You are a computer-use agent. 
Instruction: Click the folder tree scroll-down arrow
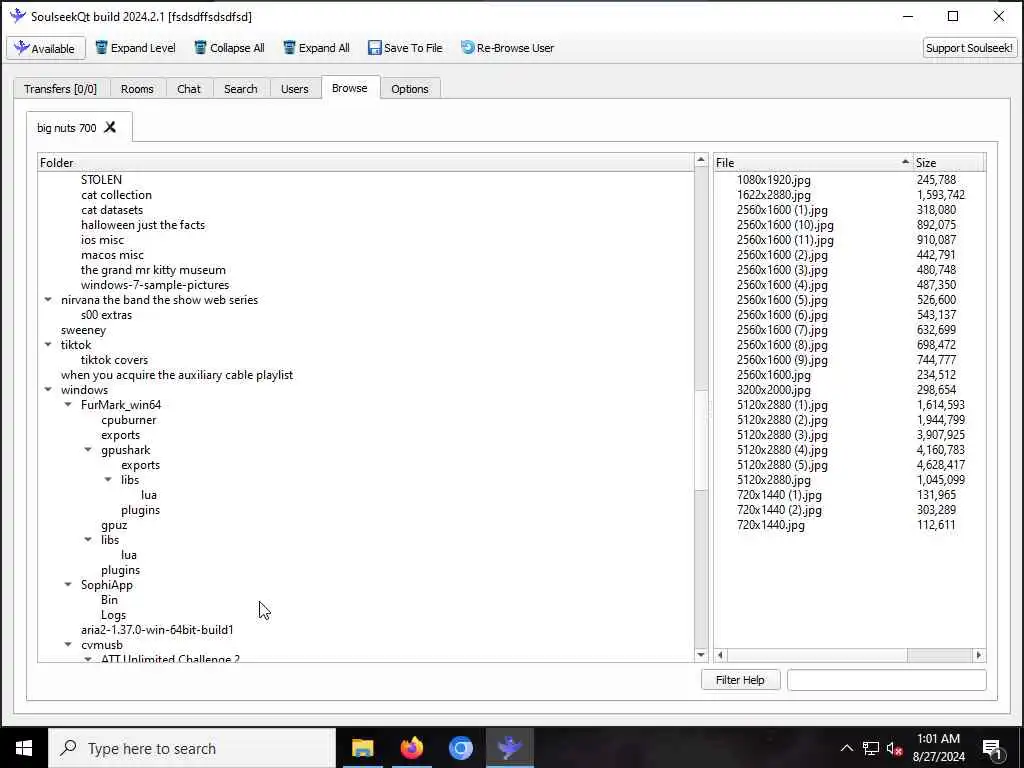[701, 655]
